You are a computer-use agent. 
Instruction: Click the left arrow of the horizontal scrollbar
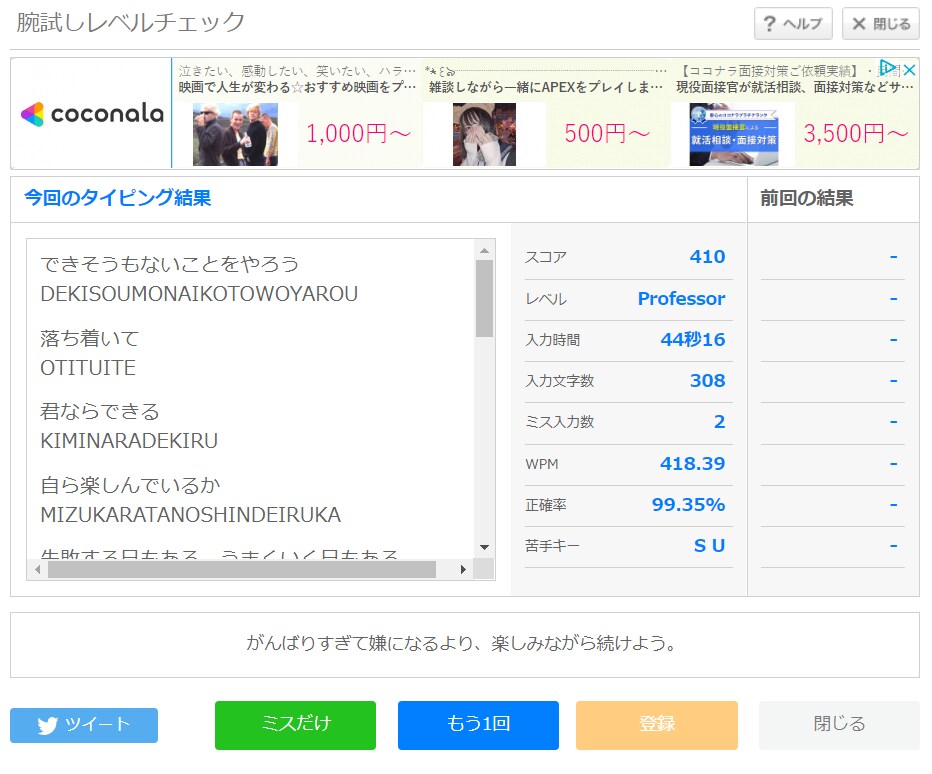(37, 570)
